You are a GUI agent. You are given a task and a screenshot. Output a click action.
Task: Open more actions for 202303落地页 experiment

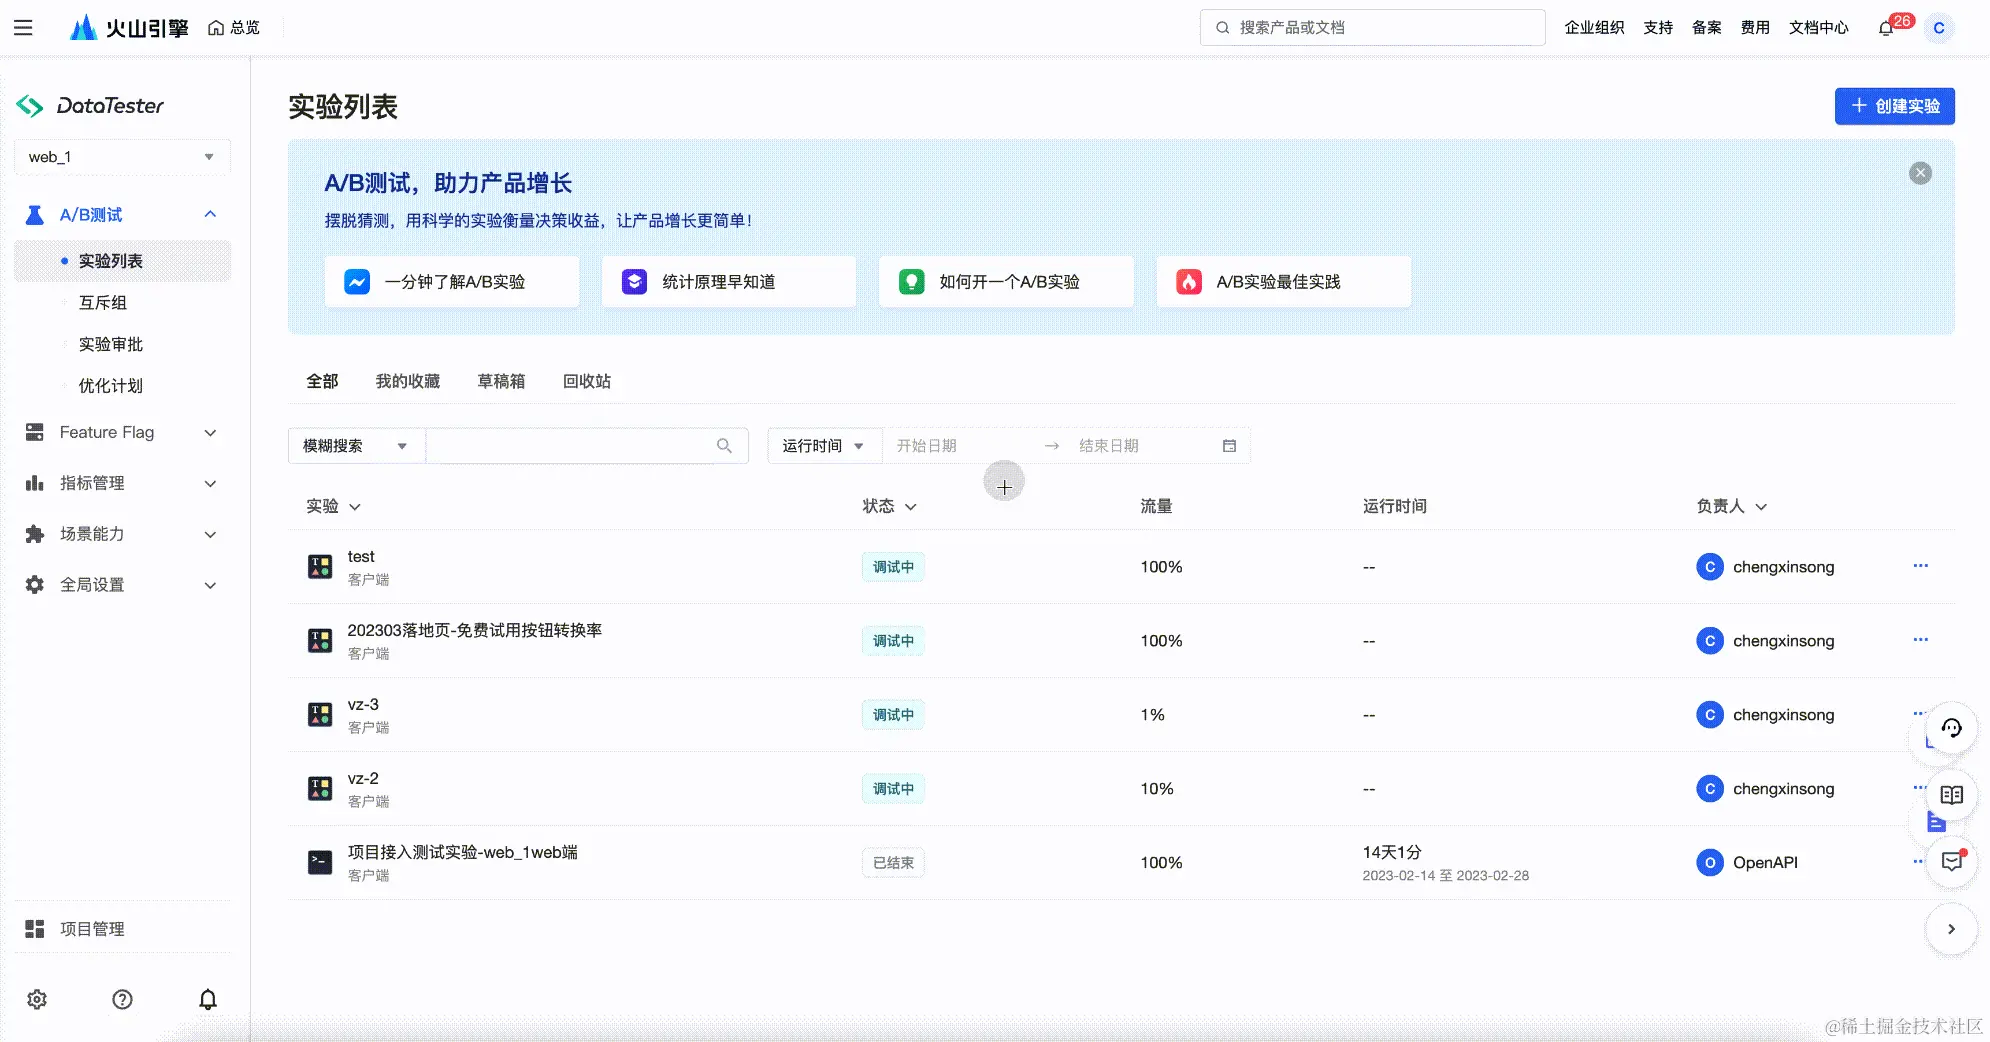[x=1920, y=640]
